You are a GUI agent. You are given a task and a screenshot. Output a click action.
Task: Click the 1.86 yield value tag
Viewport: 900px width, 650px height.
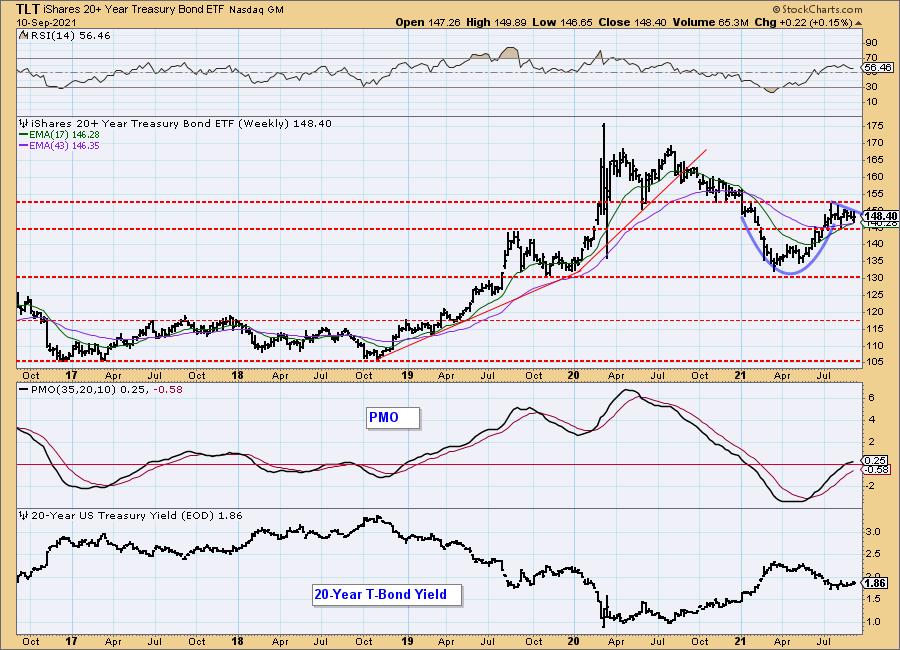pos(875,583)
